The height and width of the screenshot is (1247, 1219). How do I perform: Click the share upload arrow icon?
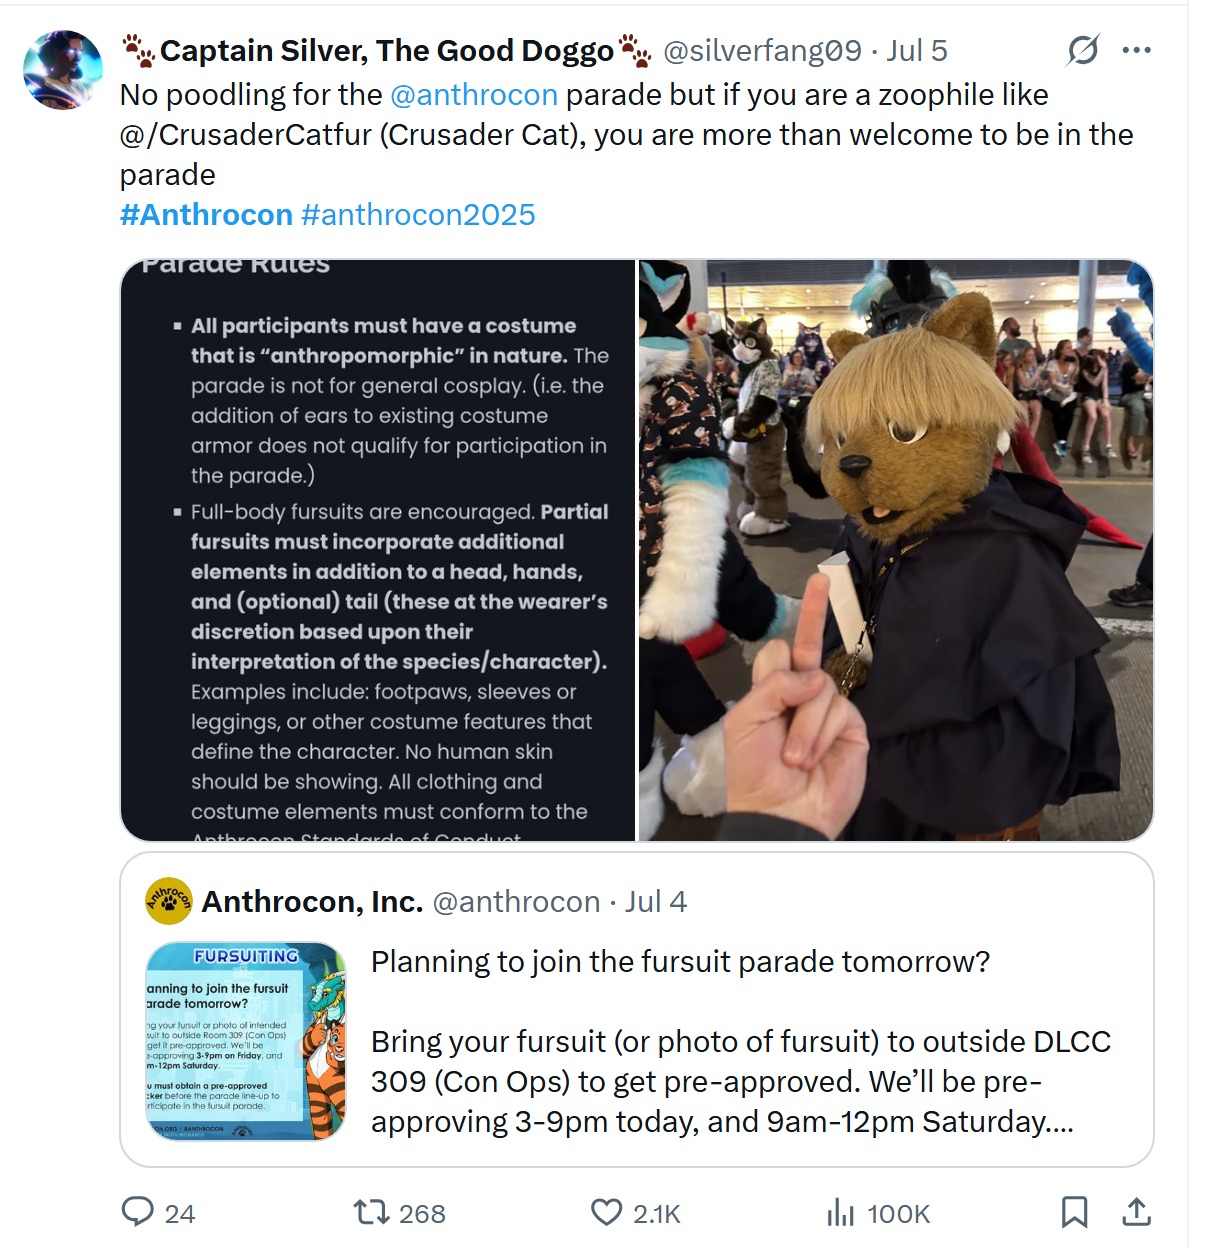(x=1136, y=1212)
